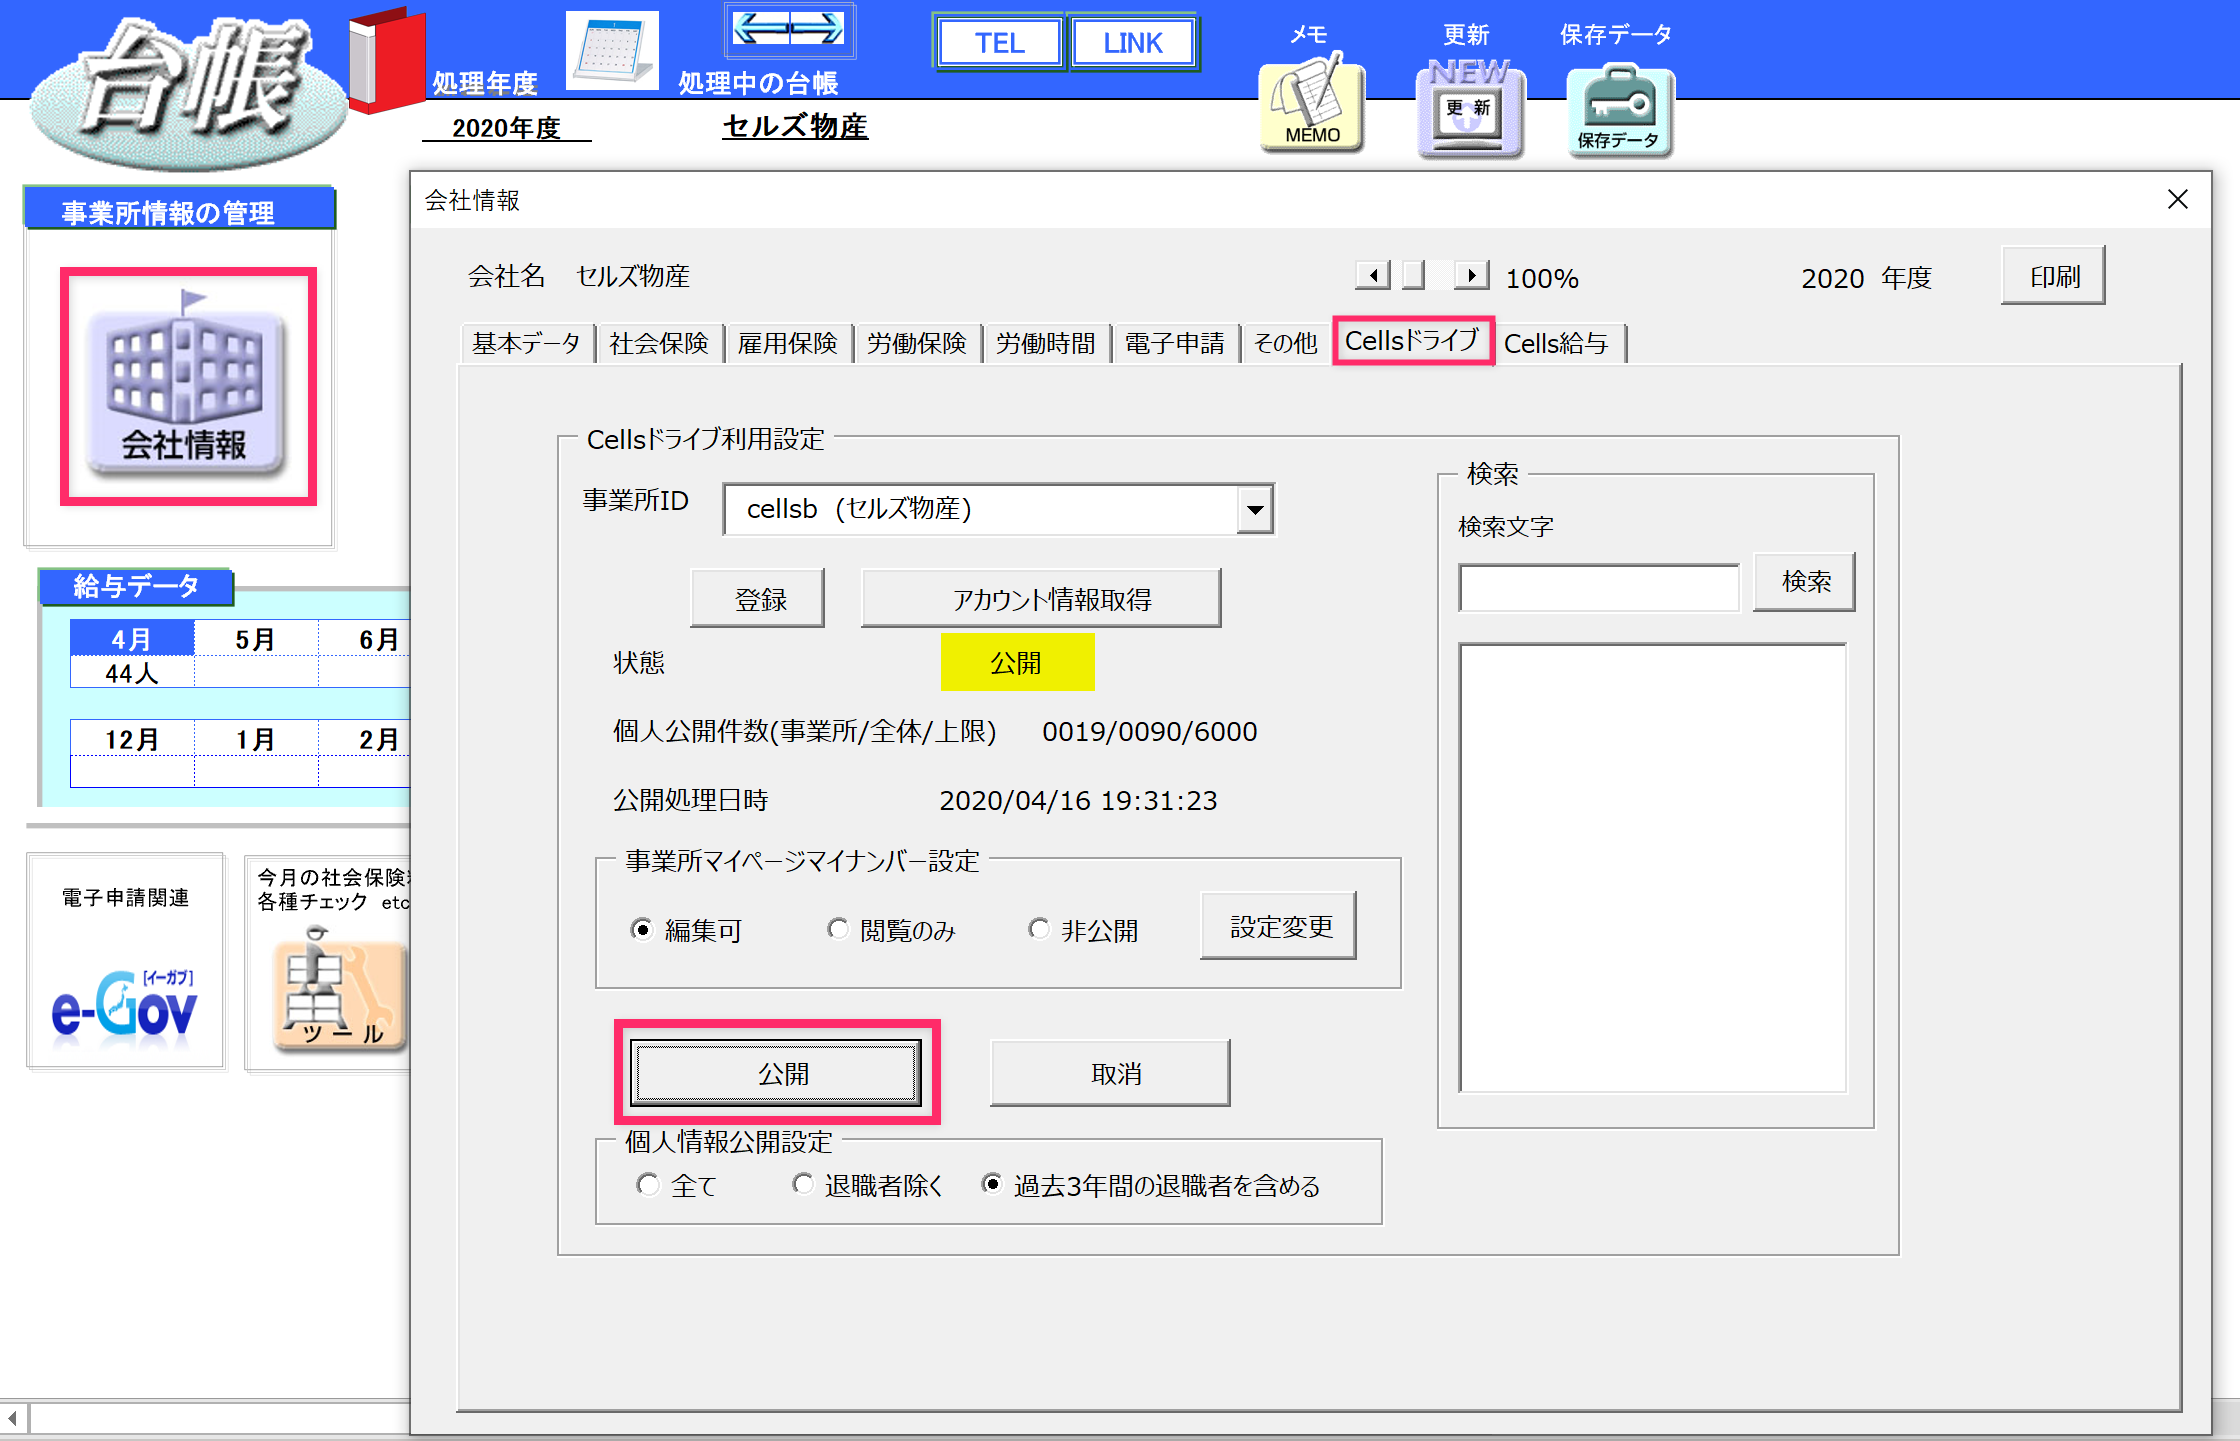Switch to 雇用保険 tab

tap(788, 343)
